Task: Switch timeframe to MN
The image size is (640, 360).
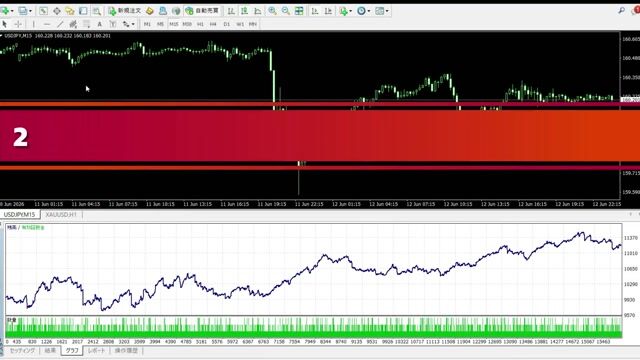Action: [253, 24]
